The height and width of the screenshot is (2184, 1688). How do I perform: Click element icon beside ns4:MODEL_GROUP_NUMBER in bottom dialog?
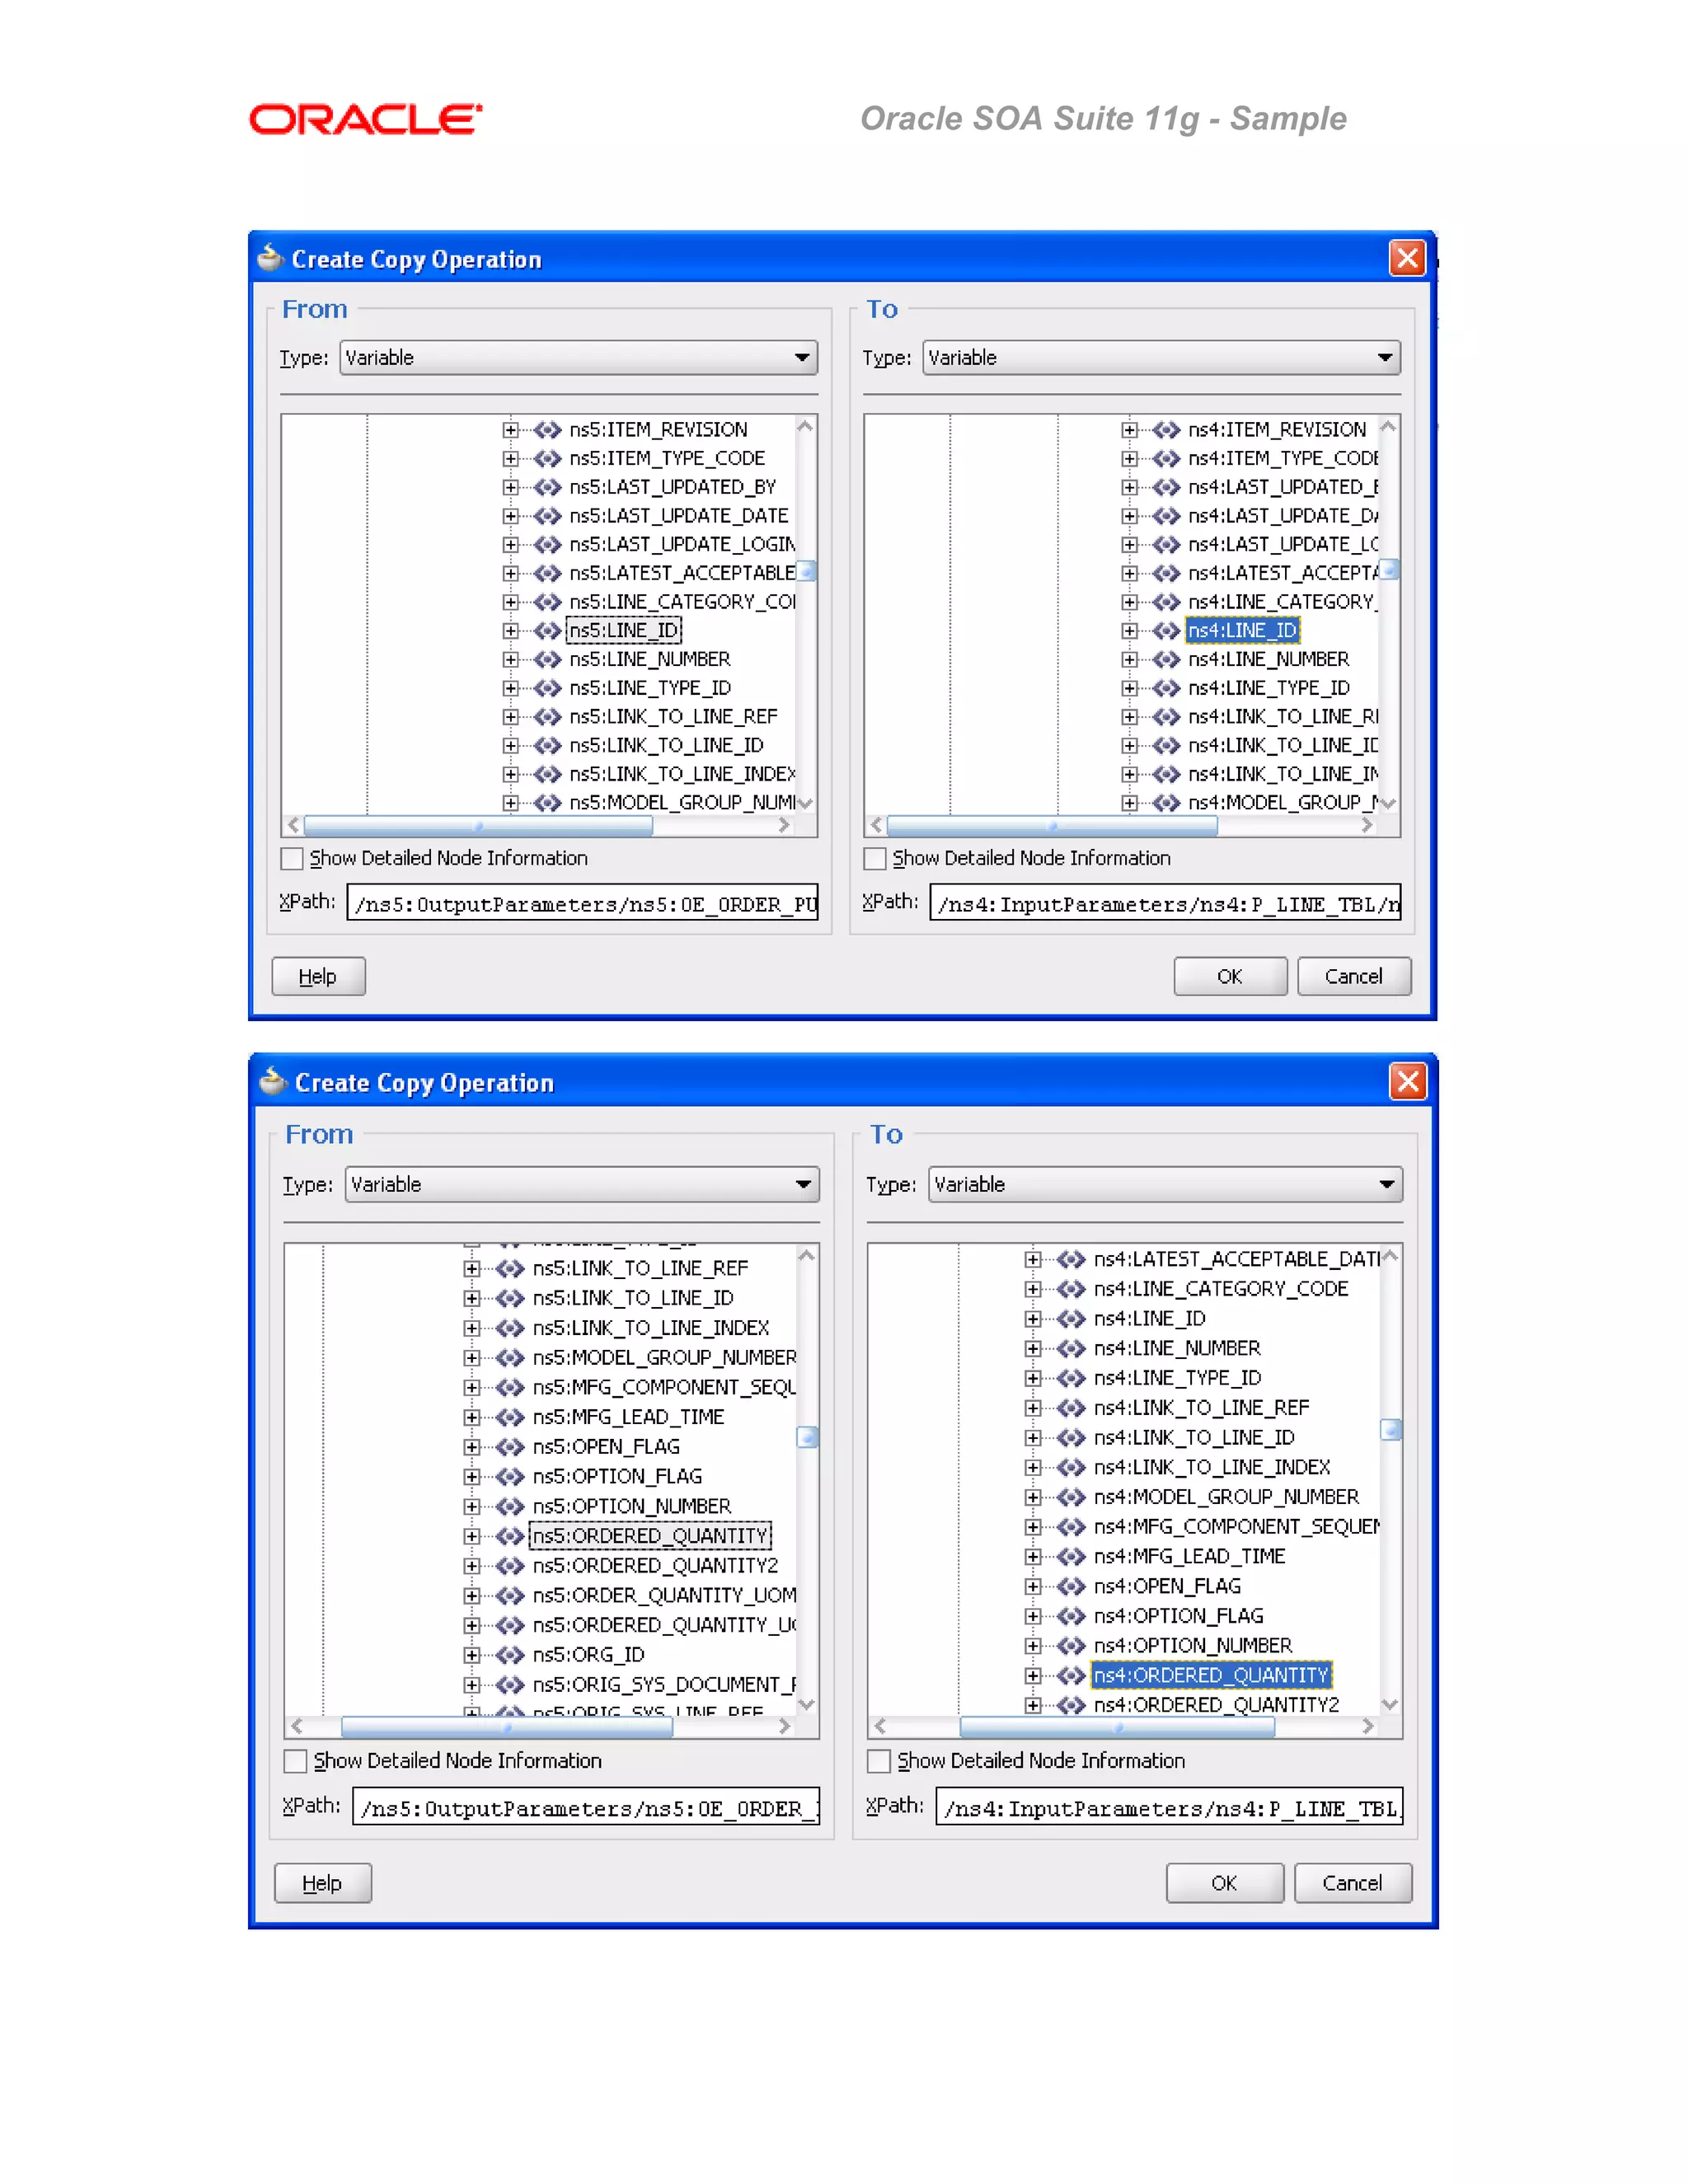[x=1071, y=1497]
